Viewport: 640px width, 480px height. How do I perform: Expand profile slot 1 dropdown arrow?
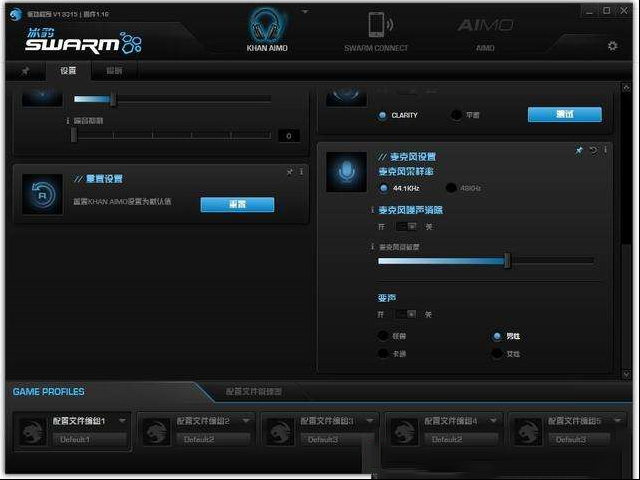[x=122, y=420]
